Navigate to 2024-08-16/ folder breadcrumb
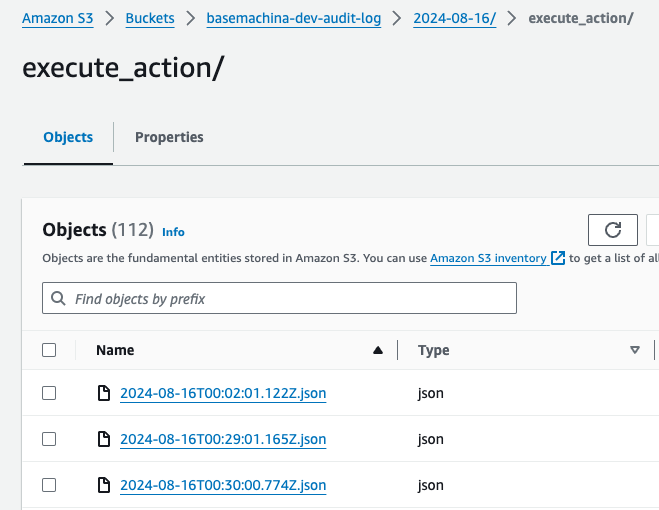 point(454,18)
